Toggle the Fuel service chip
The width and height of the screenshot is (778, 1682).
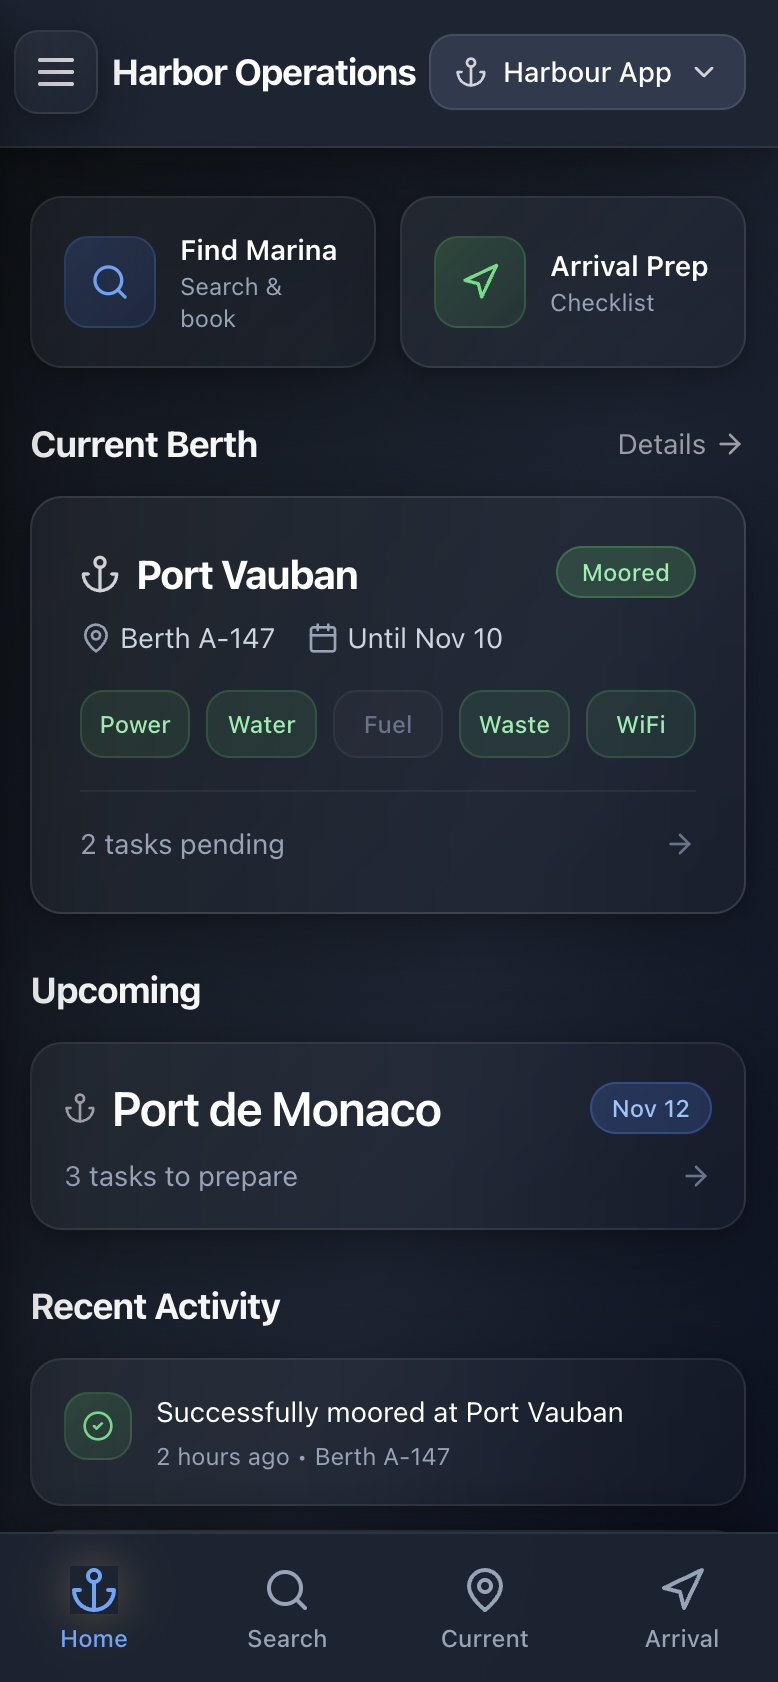click(388, 724)
